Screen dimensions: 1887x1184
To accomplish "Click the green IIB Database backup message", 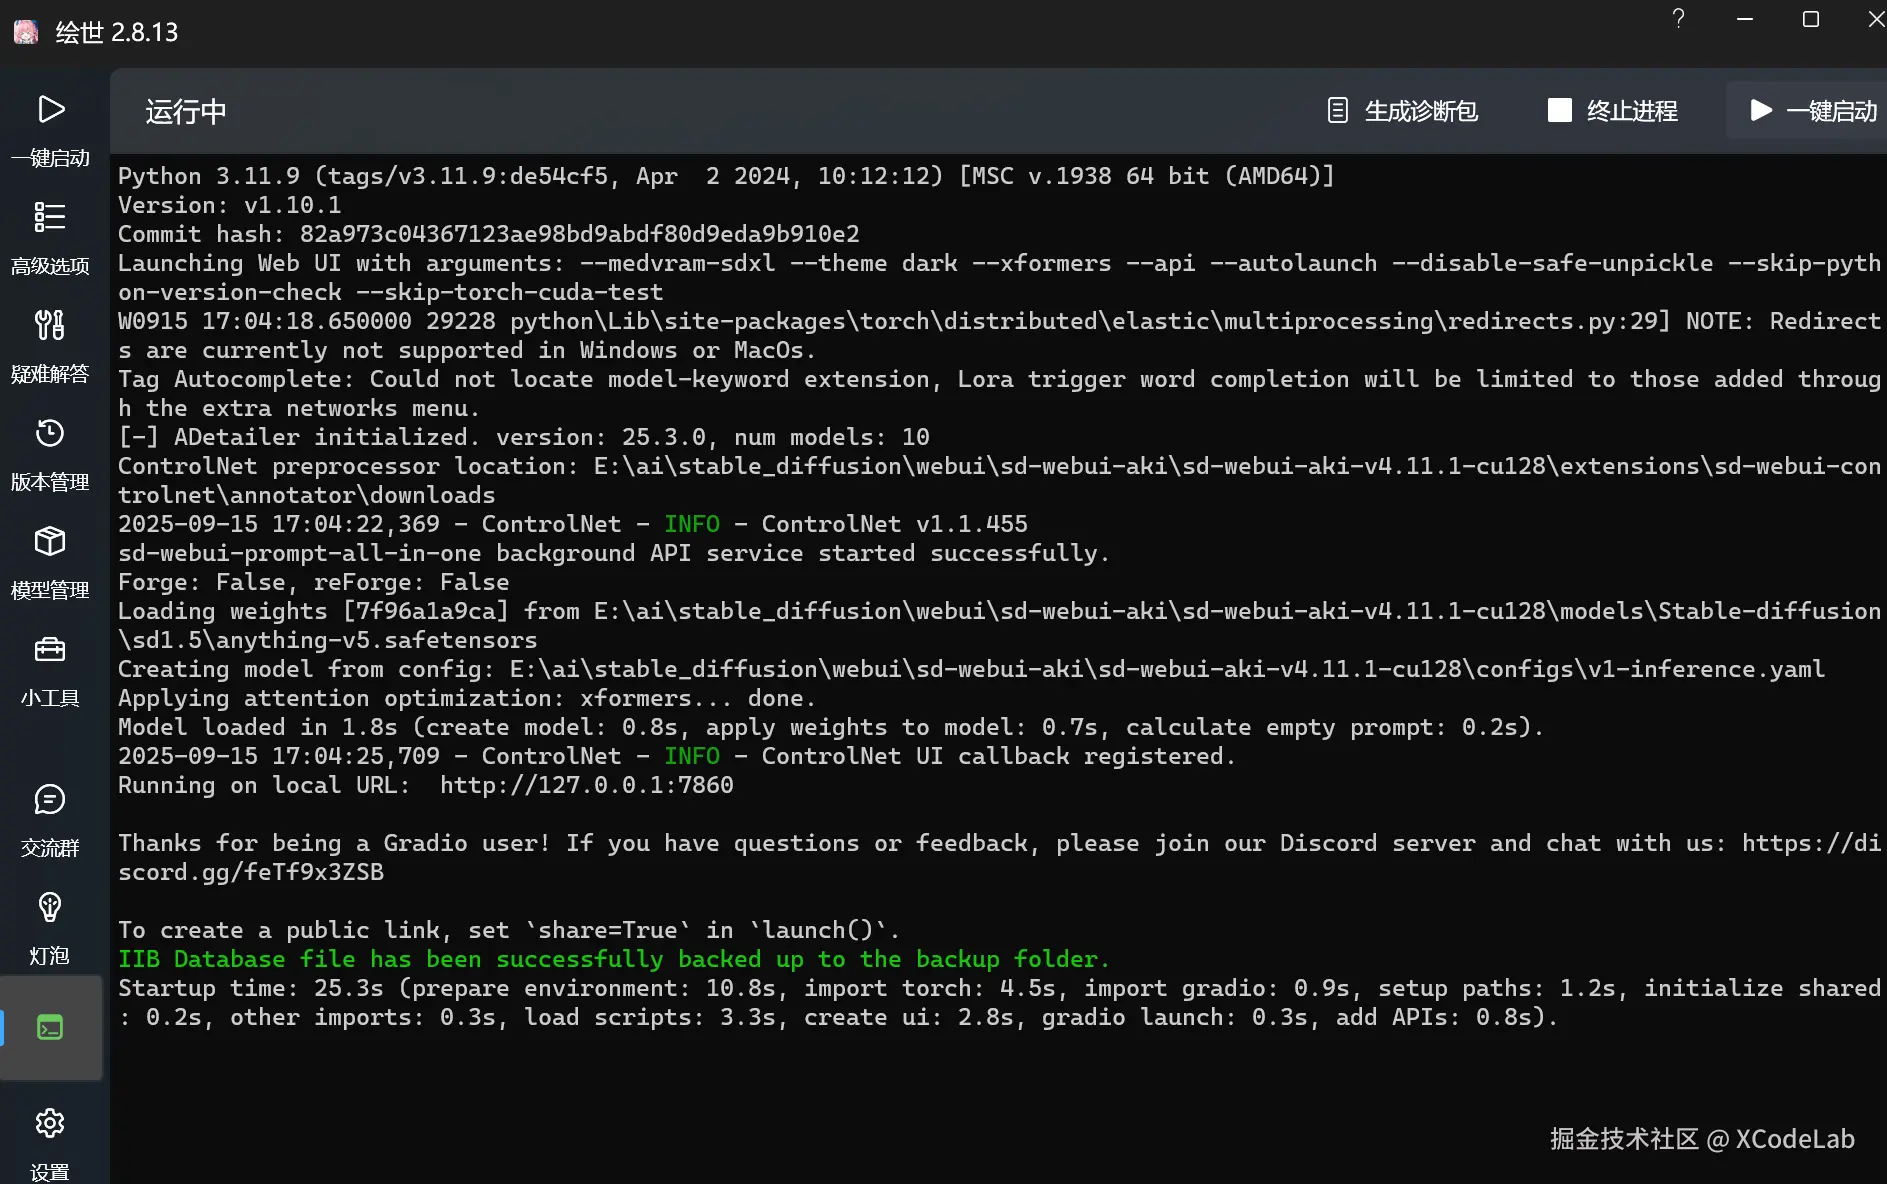I will pyautogui.click(x=614, y=959).
